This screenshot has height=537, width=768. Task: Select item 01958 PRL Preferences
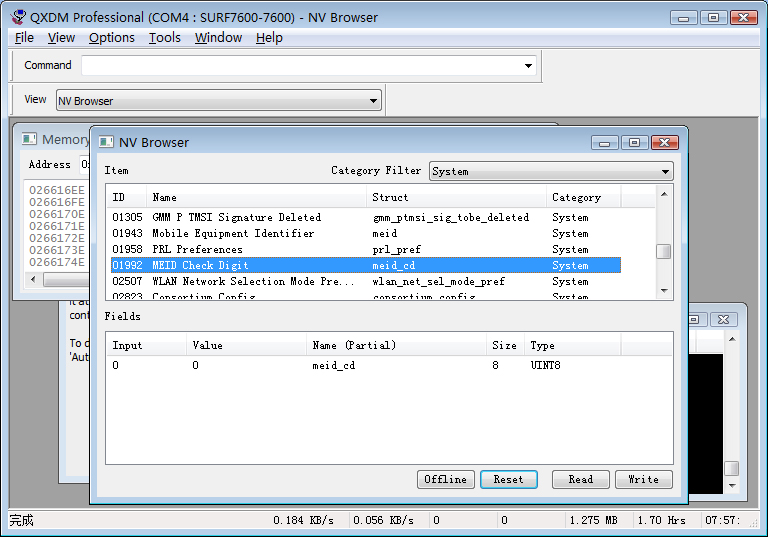pos(366,249)
